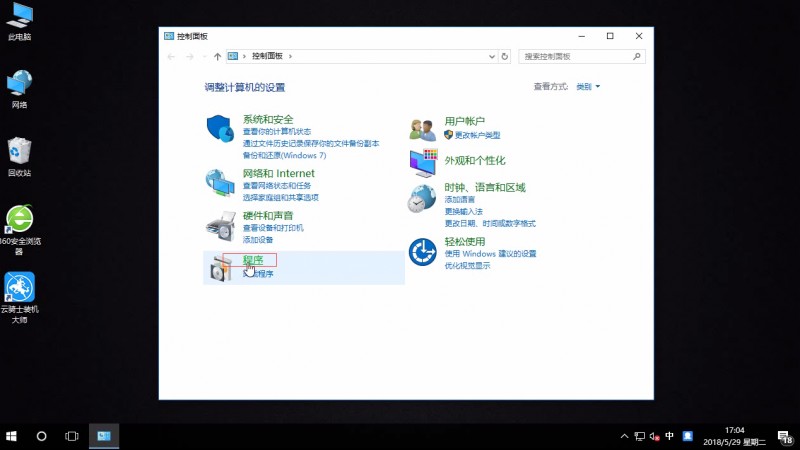Click 使用 Windows 建议的设置 link
This screenshot has height=450, width=800.
[x=490, y=254]
